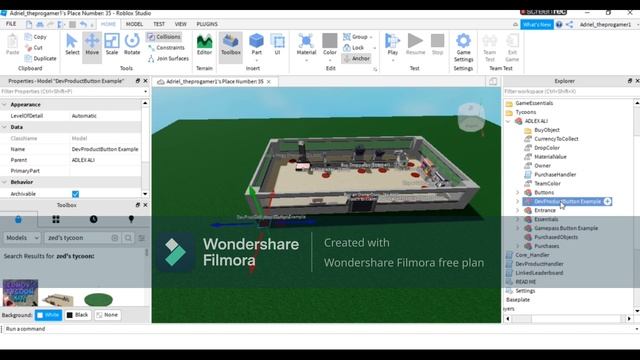Open the Toolbox inventory tab

tap(56, 220)
